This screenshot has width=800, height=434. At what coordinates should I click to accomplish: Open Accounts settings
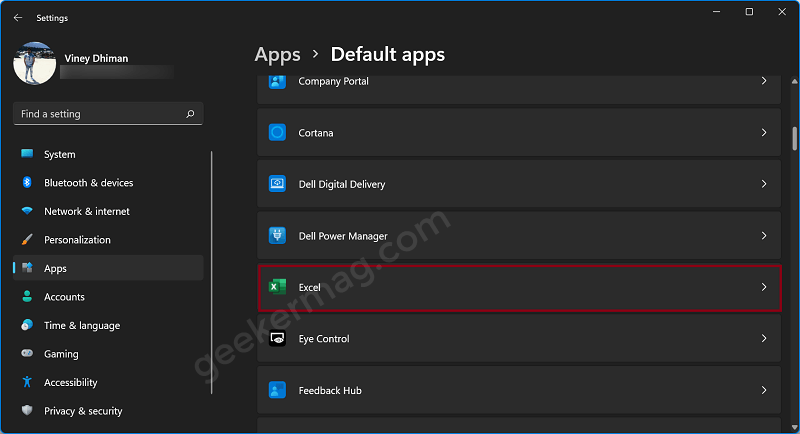(x=108, y=297)
